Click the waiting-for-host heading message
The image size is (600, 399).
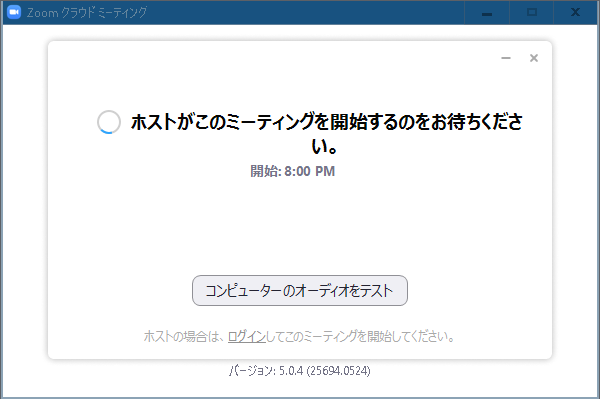pos(326,134)
